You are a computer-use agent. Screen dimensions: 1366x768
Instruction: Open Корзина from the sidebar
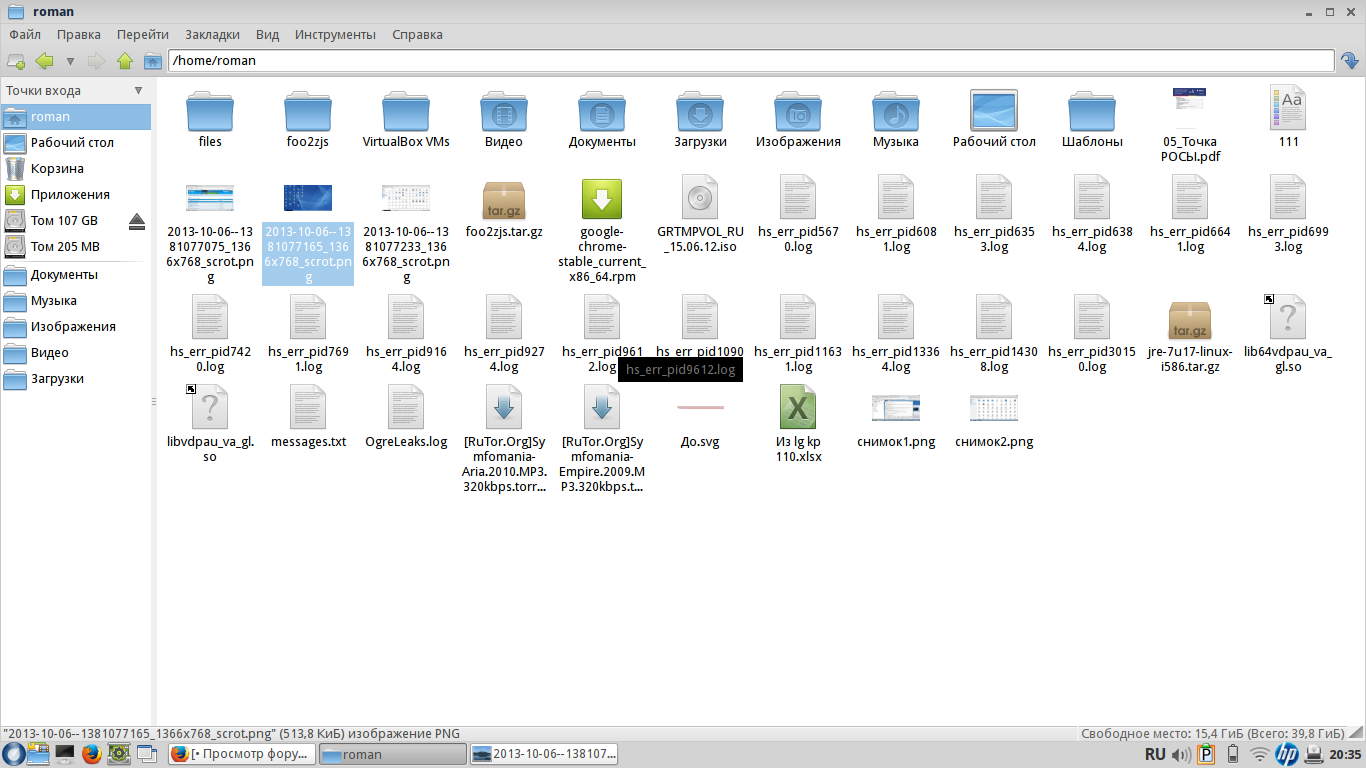click(x=76, y=168)
